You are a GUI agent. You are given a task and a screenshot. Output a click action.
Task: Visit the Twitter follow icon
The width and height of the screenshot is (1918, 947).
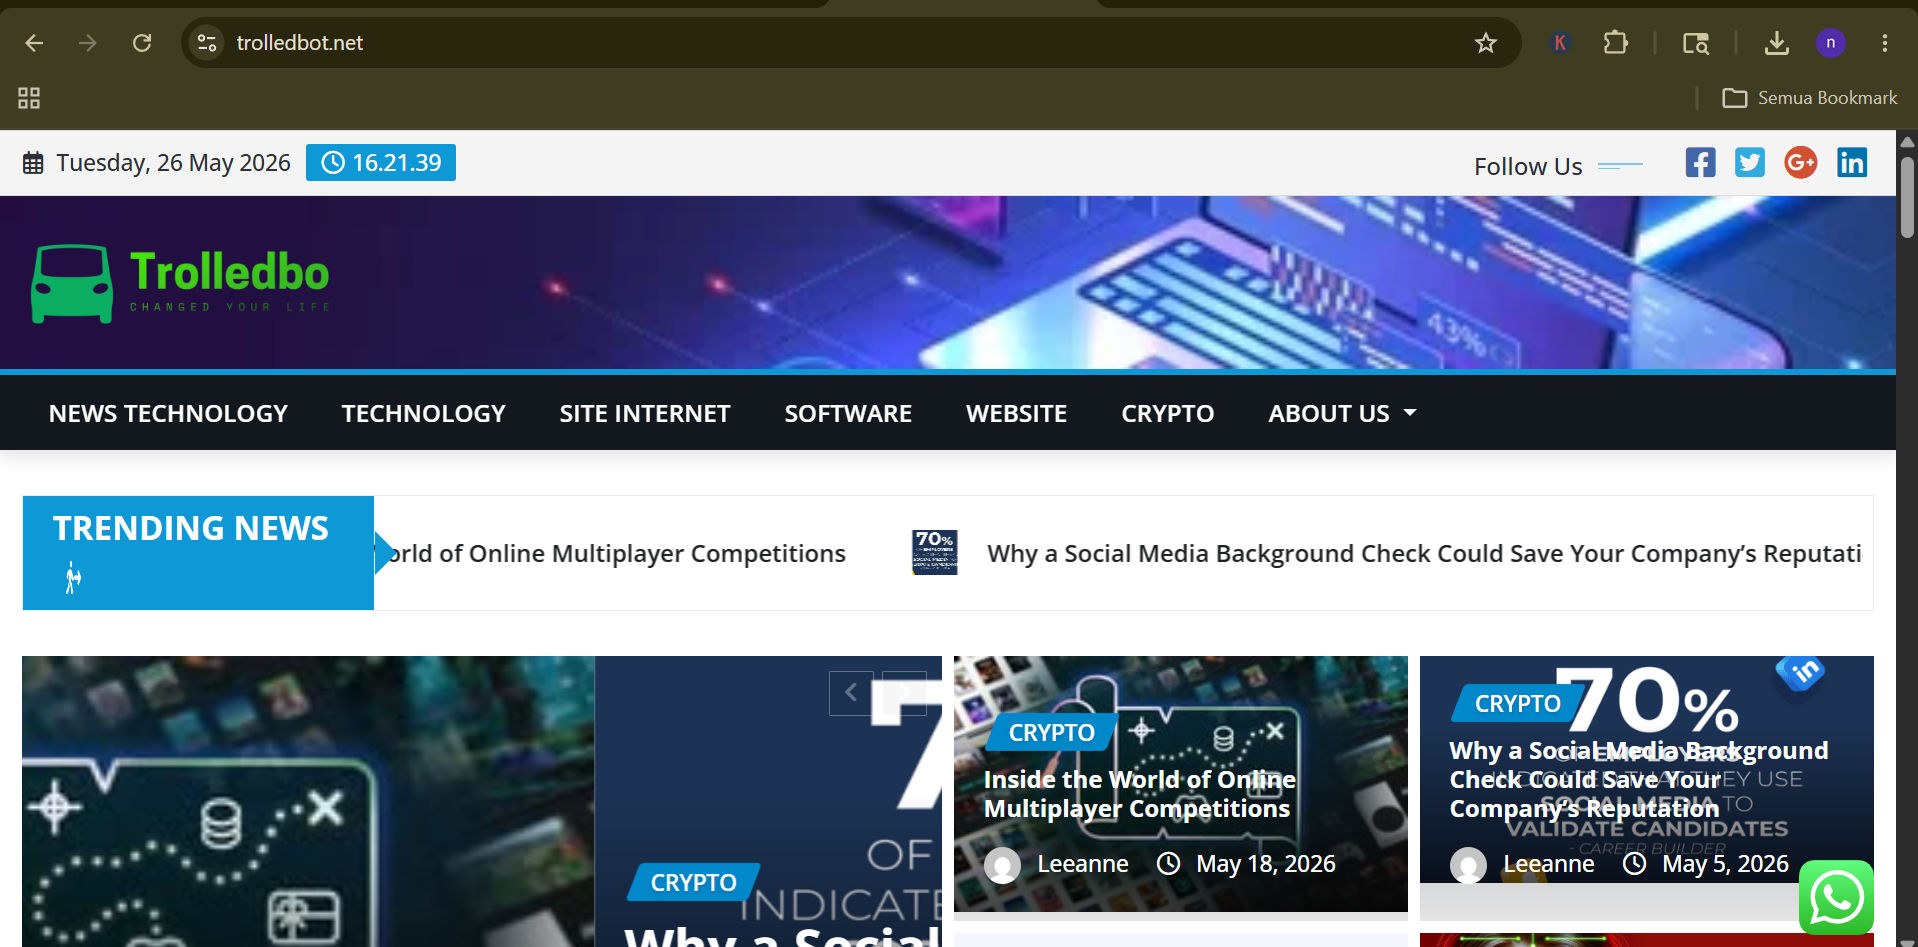click(1750, 162)
